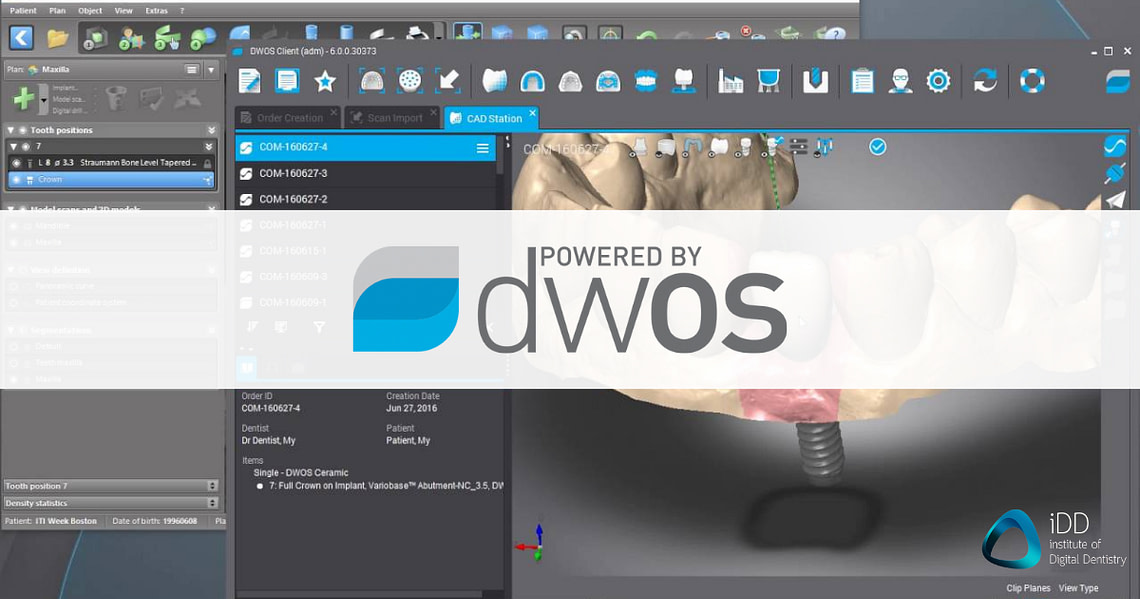Open the Extras menu
1140x599 pixels.
[x=156, y=10]
